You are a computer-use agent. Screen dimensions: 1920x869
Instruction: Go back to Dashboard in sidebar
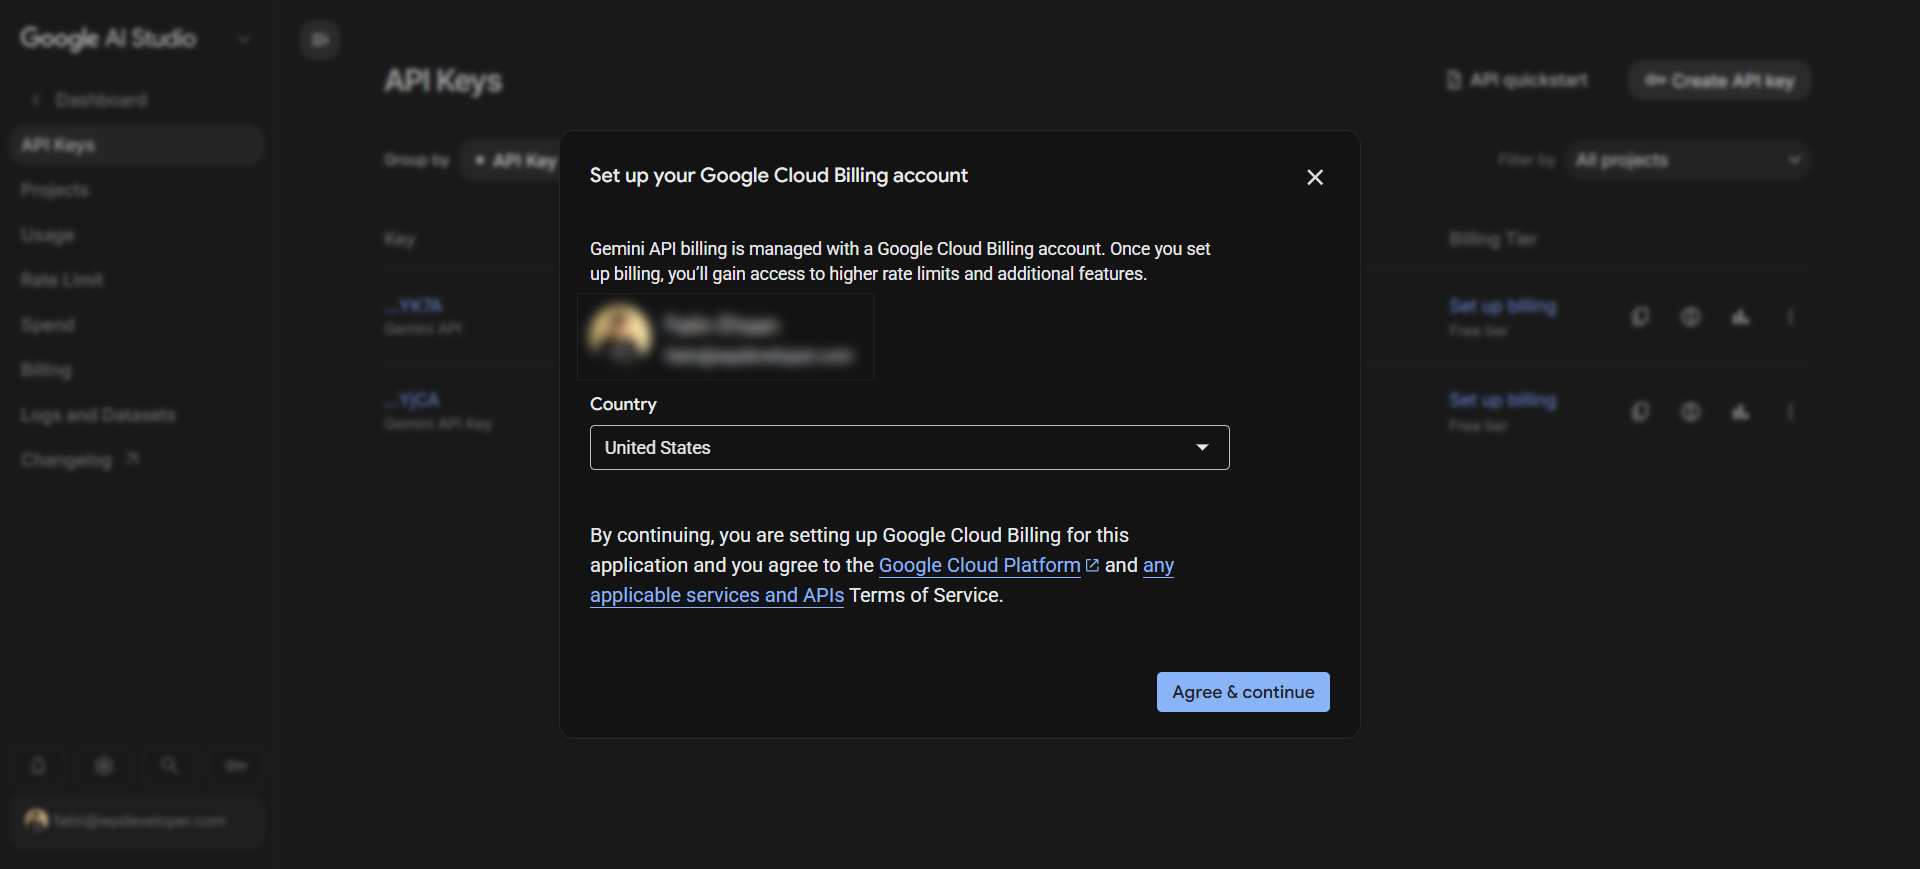[x=90, y=100]
